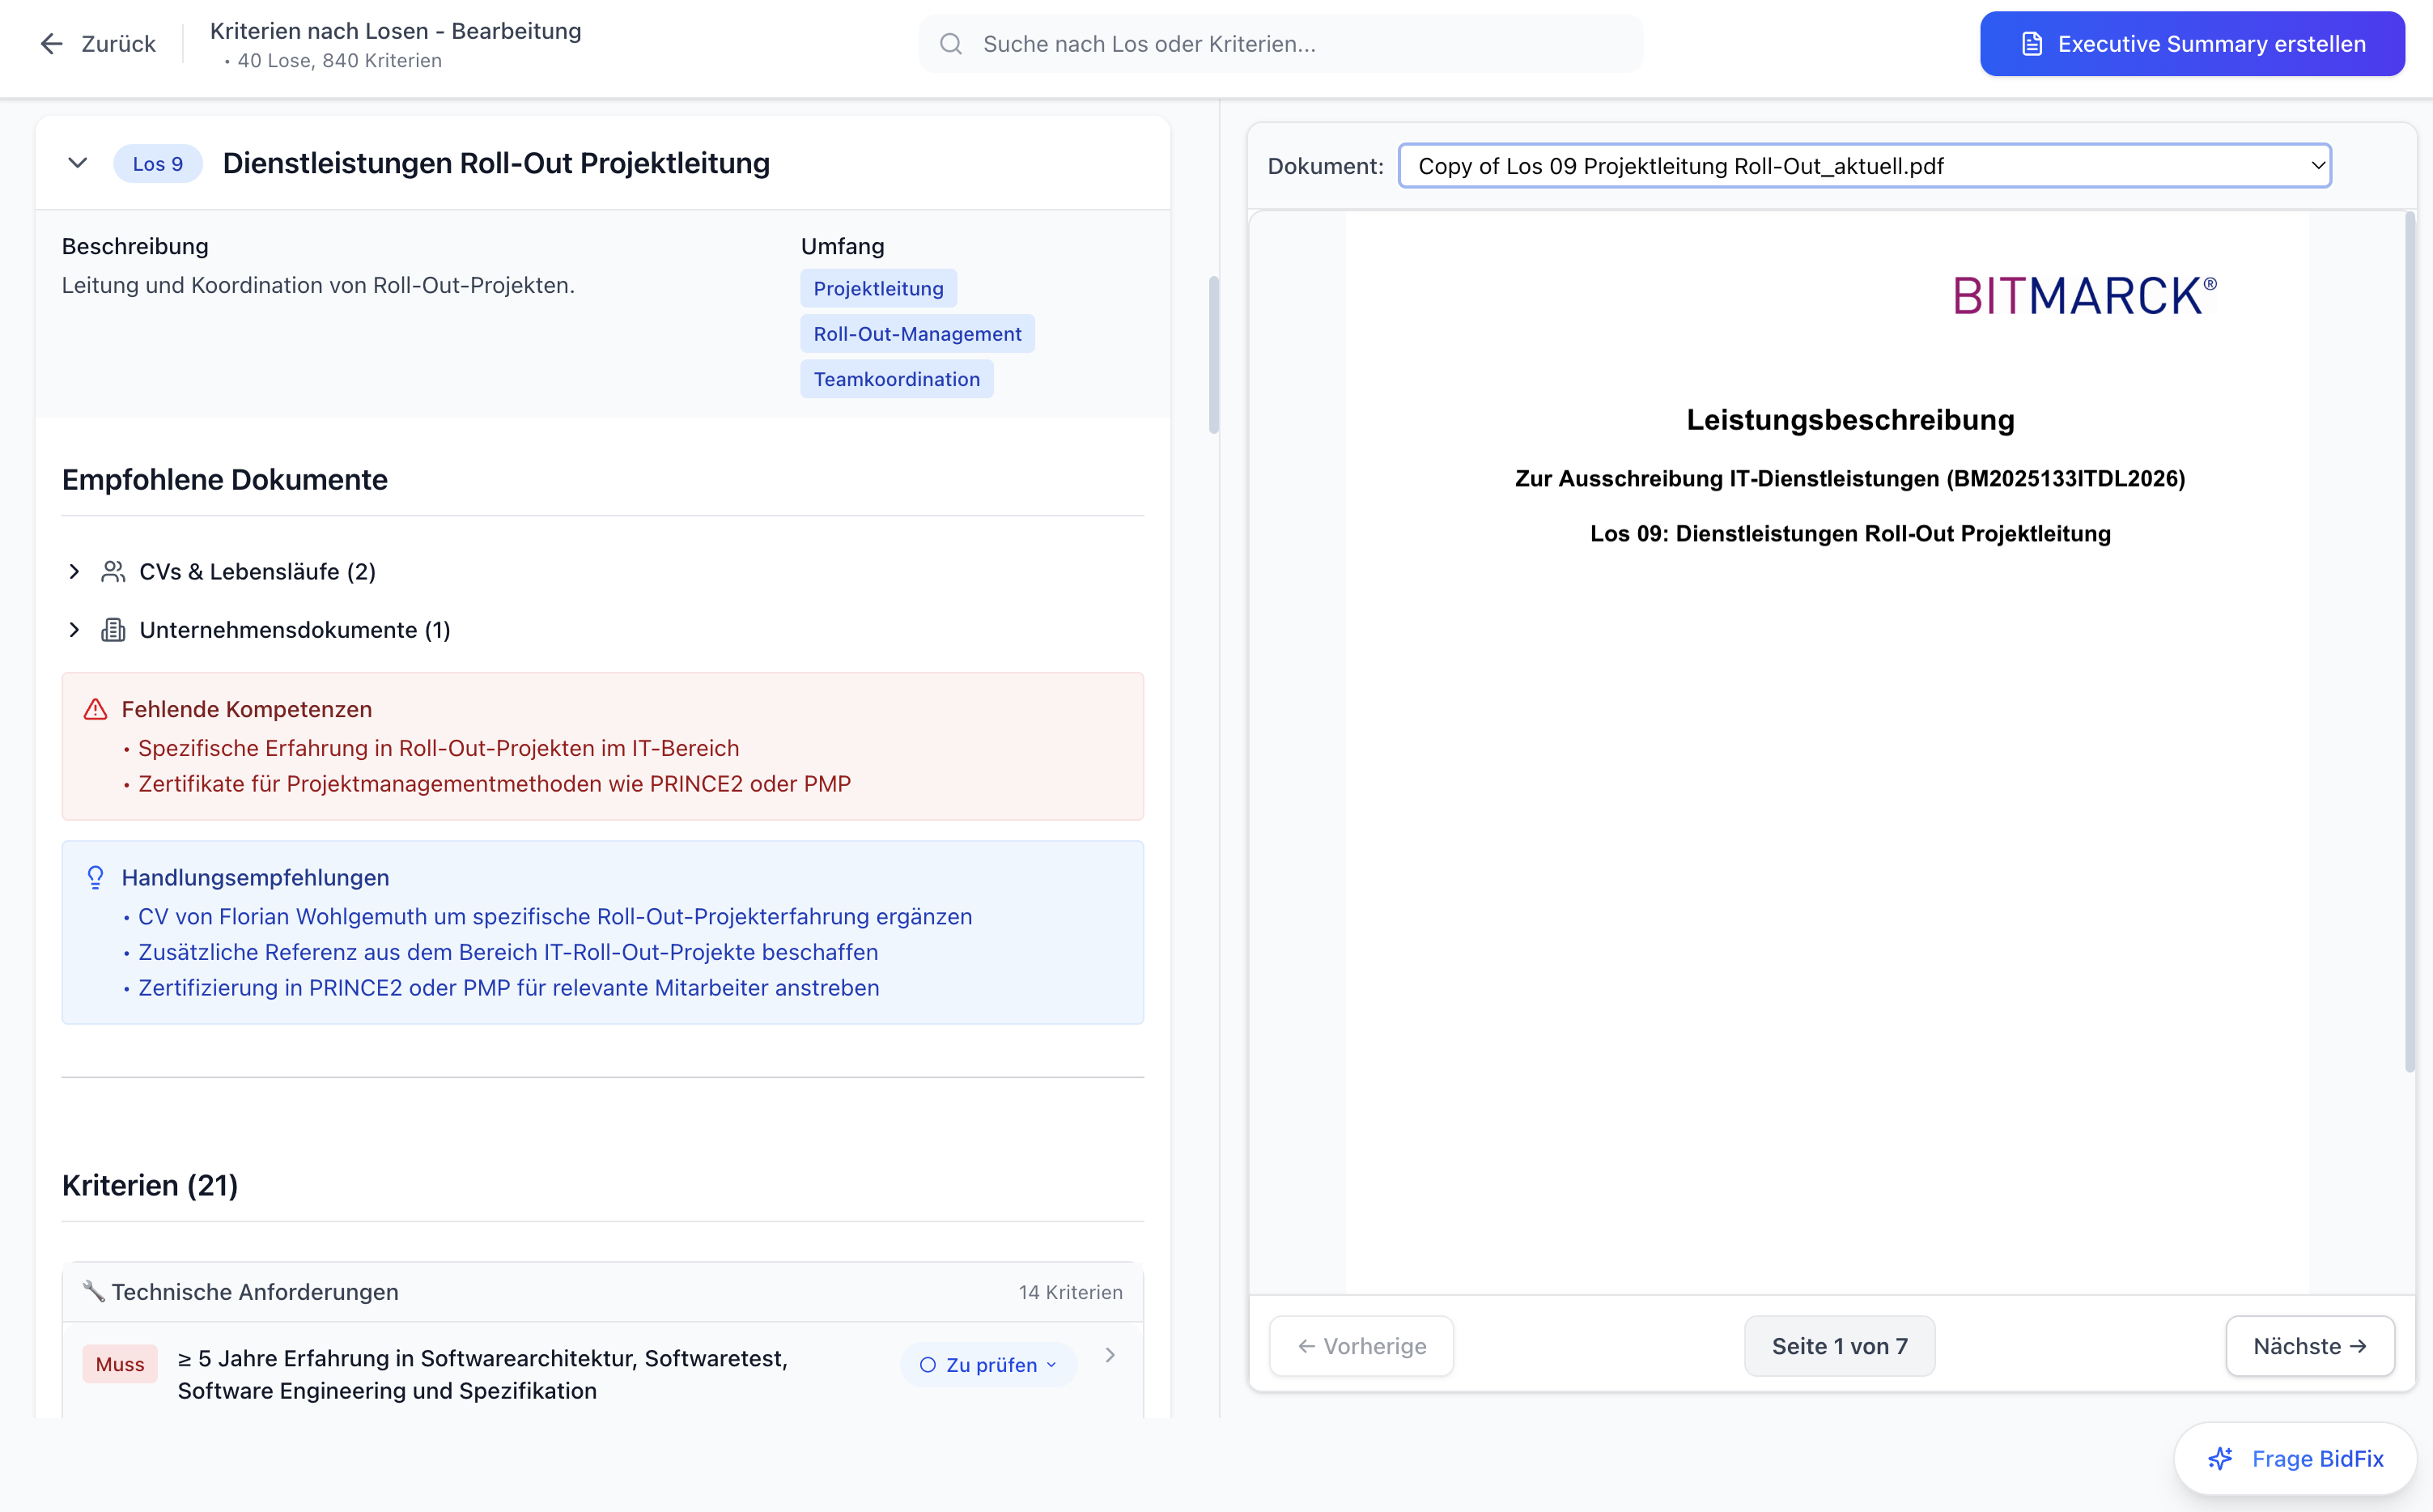2433x1512 pixels.
Task: Click Executive Summary erstellen button
Action: (x=2192, y=44)
